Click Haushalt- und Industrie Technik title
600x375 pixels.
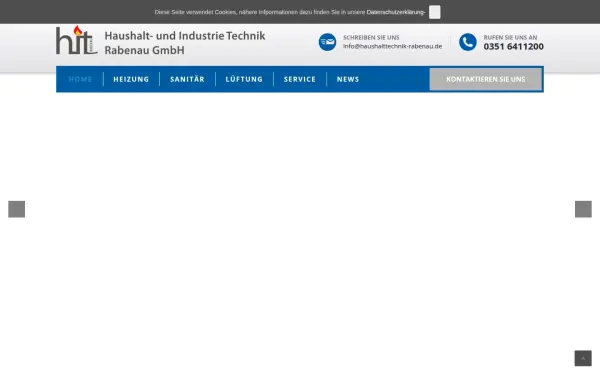[x=185, y=36]
